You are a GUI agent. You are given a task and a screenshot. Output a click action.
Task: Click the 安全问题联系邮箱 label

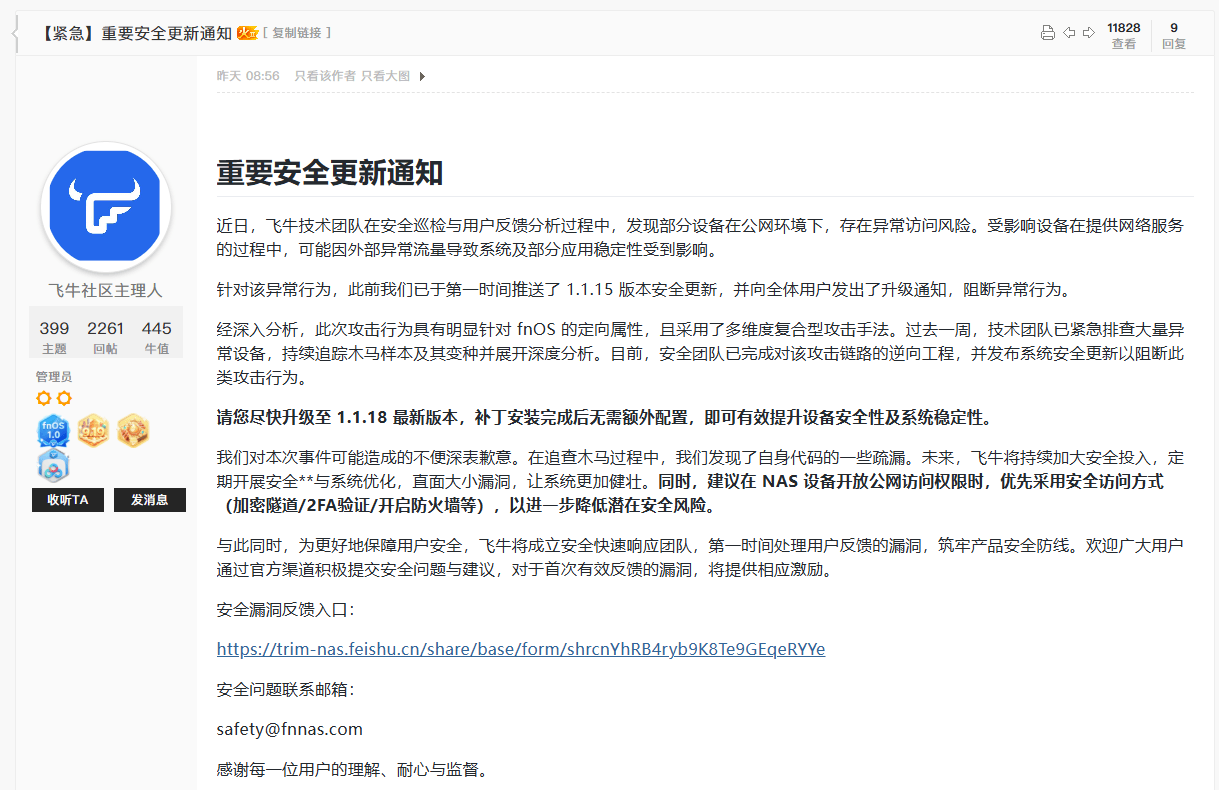pos(286,690)
